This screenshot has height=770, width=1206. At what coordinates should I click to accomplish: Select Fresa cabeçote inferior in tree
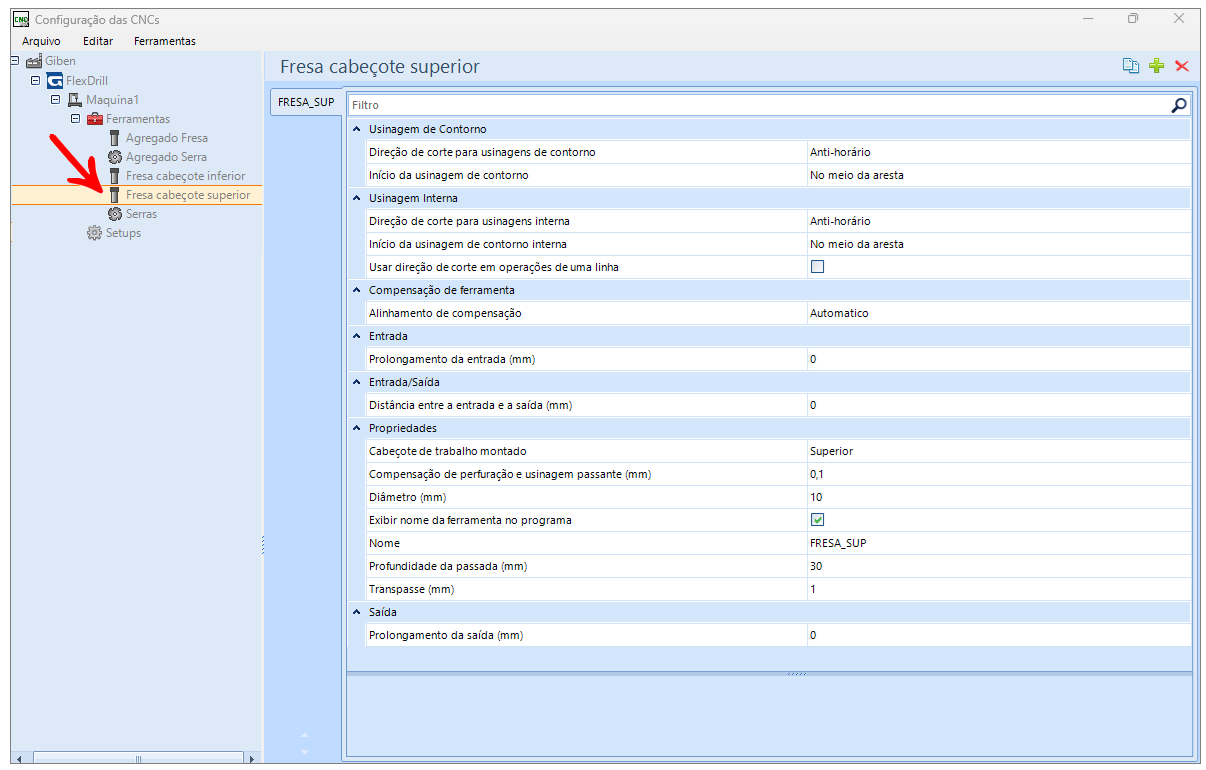185,176
